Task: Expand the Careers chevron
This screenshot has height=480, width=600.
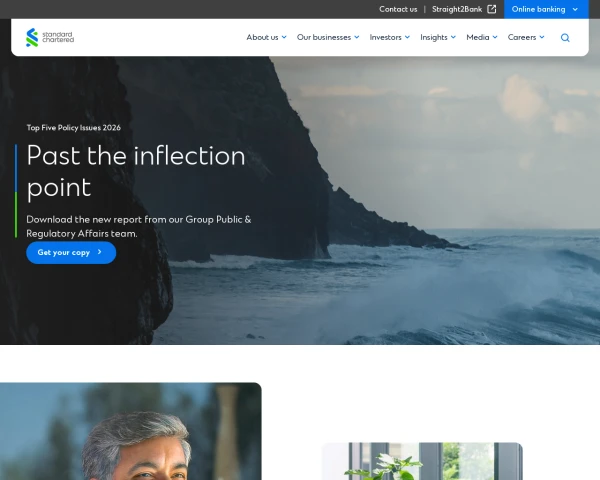Action: pos(542,37)
